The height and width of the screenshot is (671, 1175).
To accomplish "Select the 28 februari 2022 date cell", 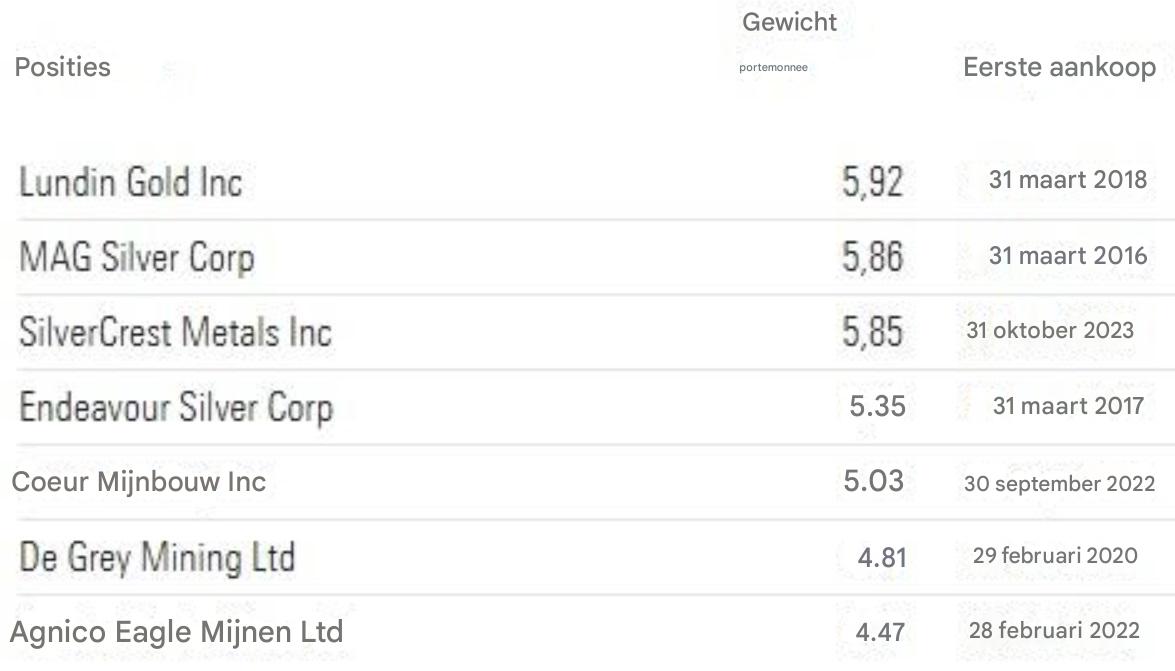I will [1054, 631].
